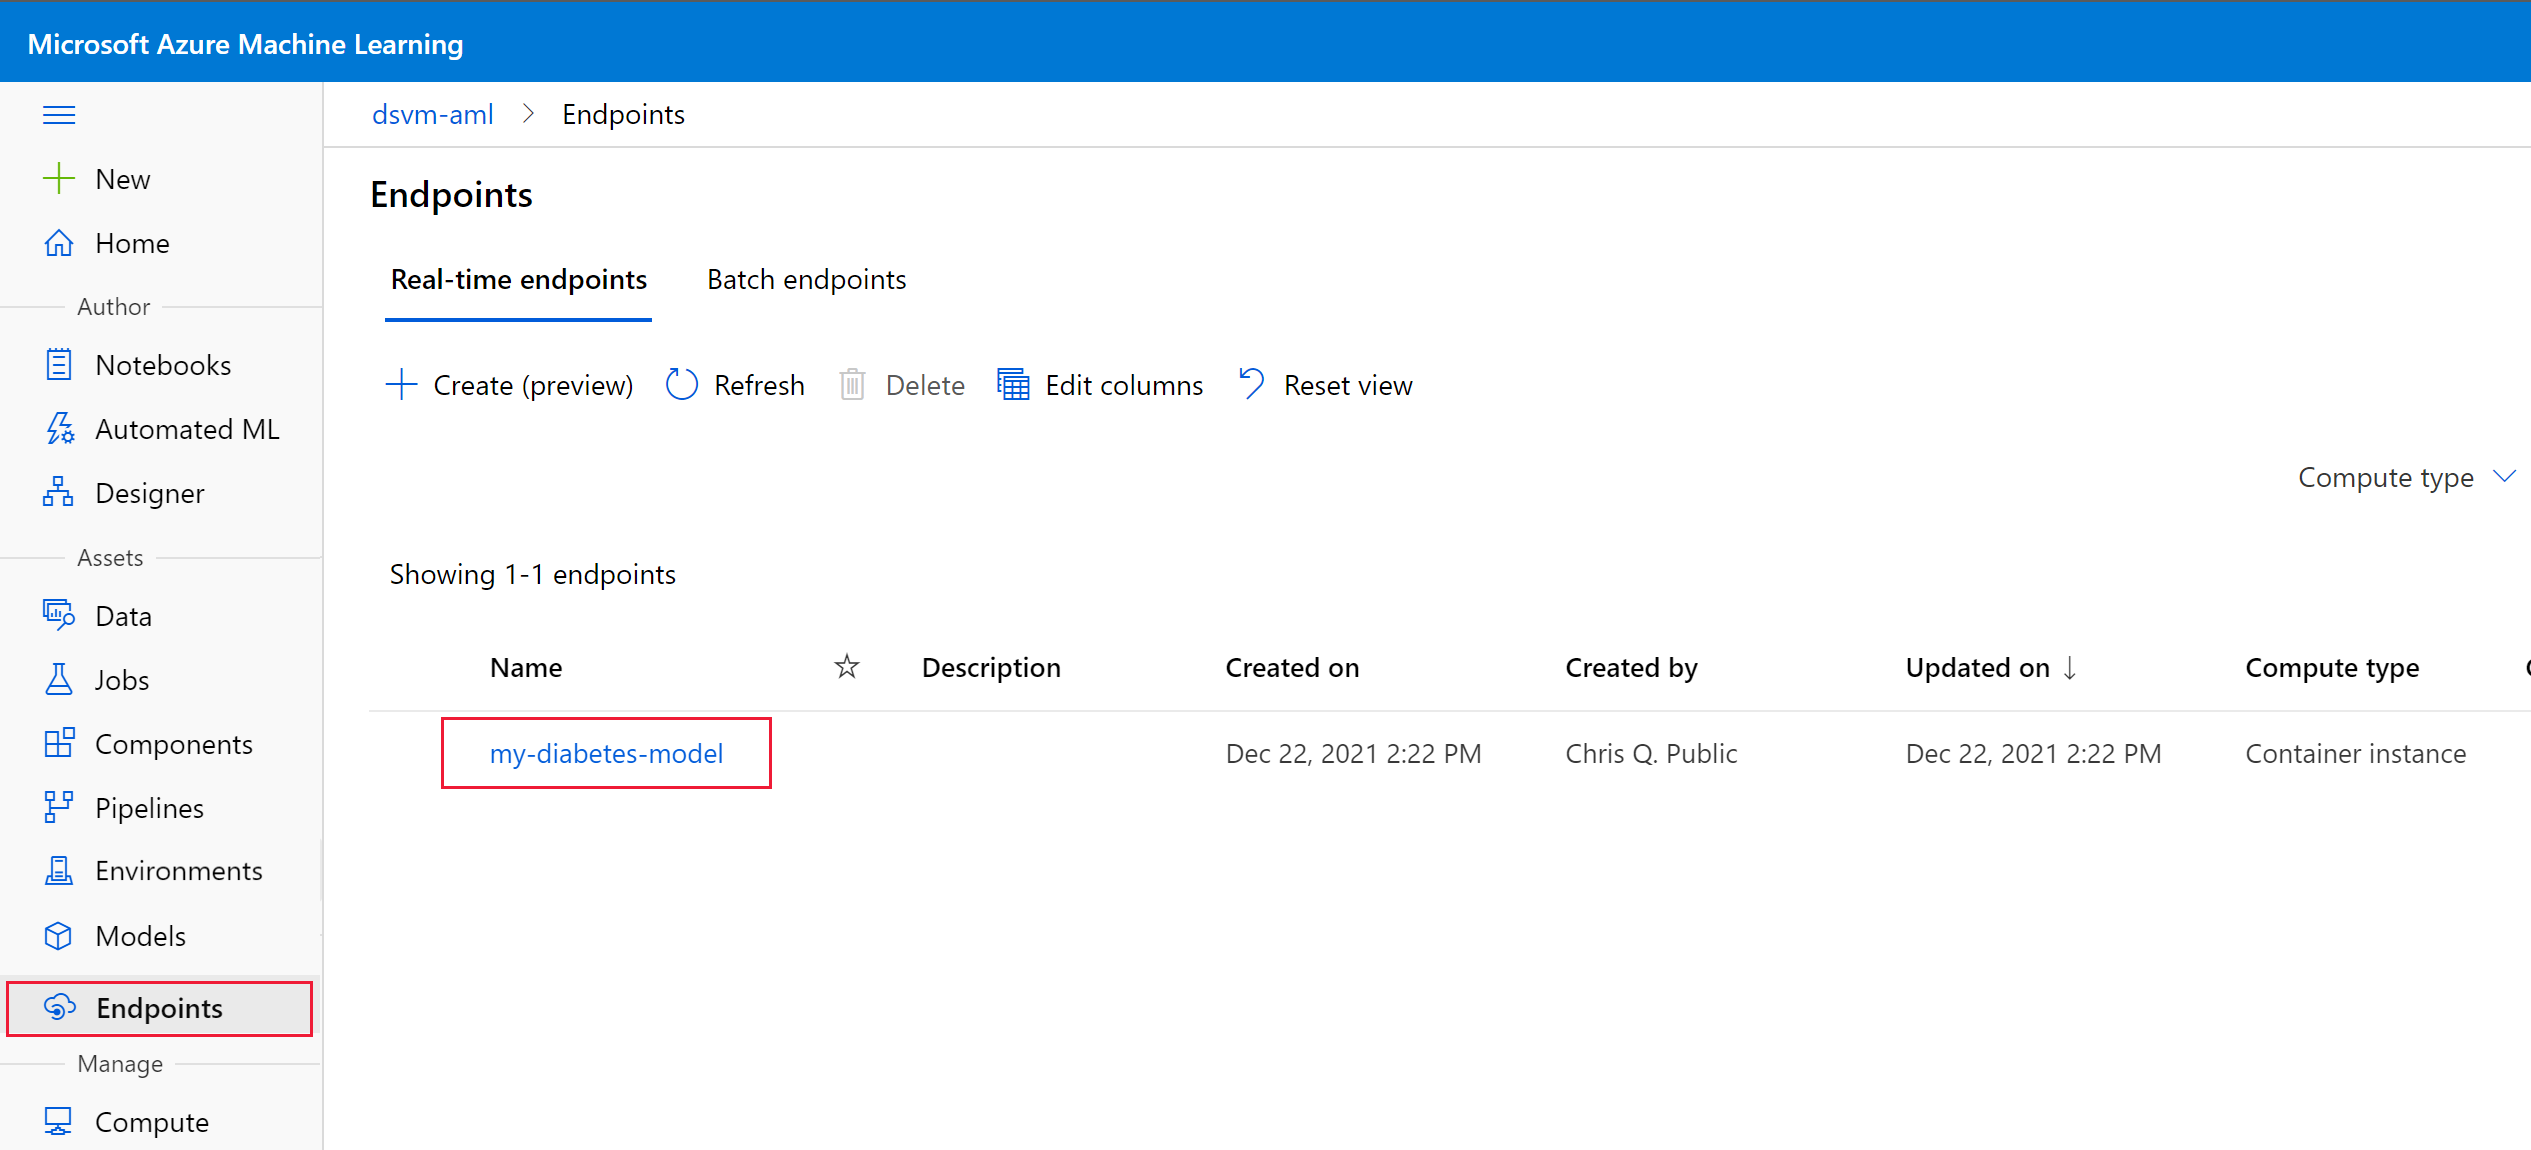Open Edit columns dialog
This screenshot has width=2531, height=1150.
coord(1100,385)
